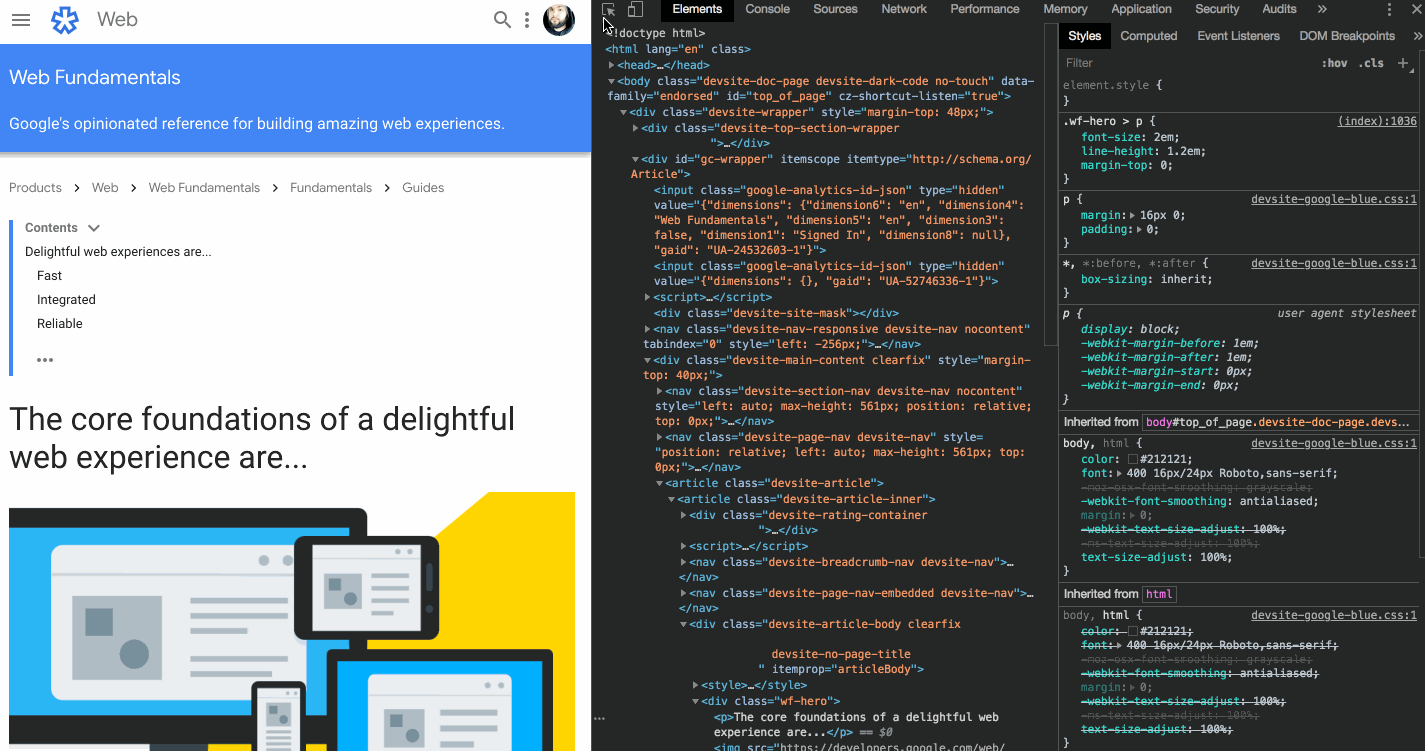Collapse the devsite-main-content div node
This screenshot has height=751, width=1425.
click(x=648, y=360)
